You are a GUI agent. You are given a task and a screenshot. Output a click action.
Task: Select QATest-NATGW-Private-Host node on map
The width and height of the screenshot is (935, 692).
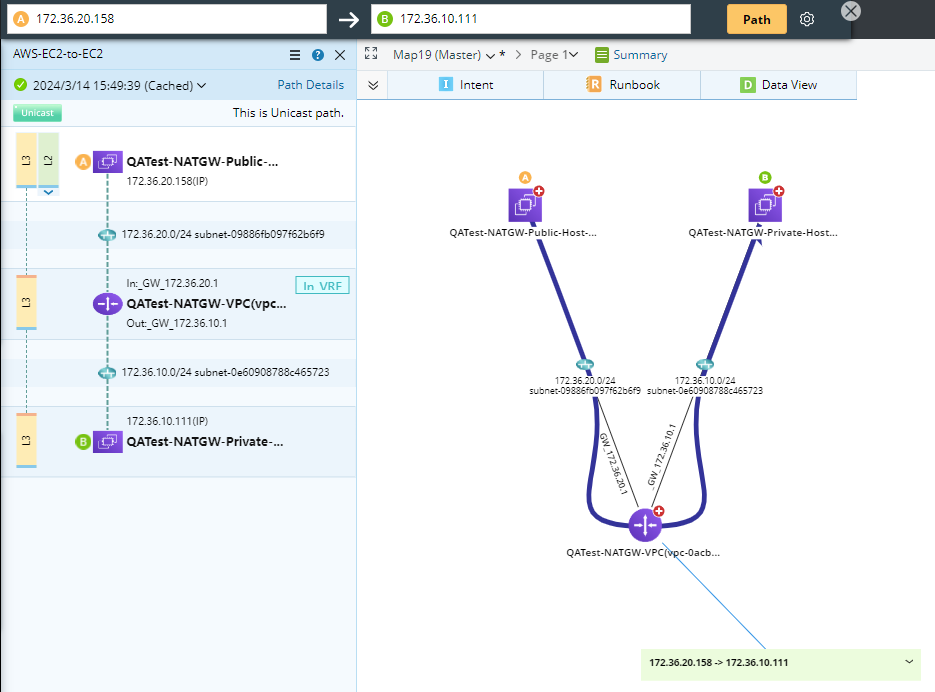pyautogui.click(x=765, y=206)
